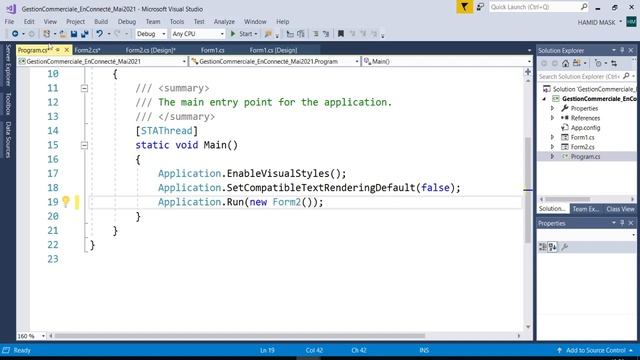Open the Pending Changes Filter icon
The width and height of the screenshot is (640, 360).
pyautogui.click(x=598, y=63)
